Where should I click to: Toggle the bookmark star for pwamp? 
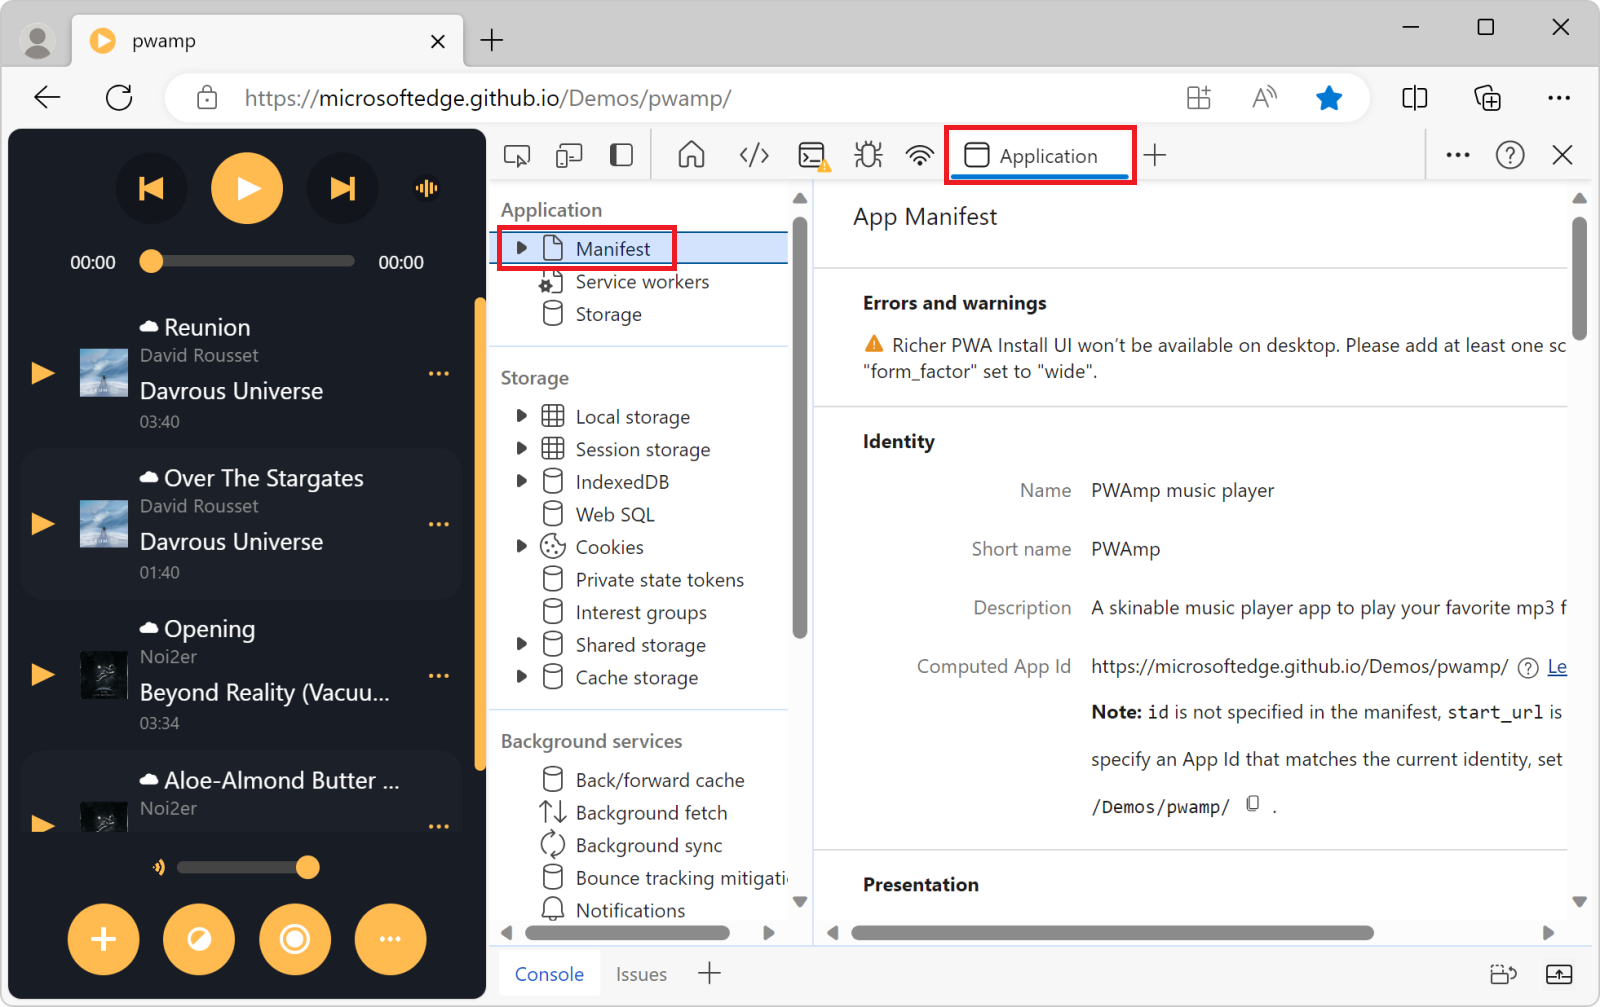tap(1329, 98)
